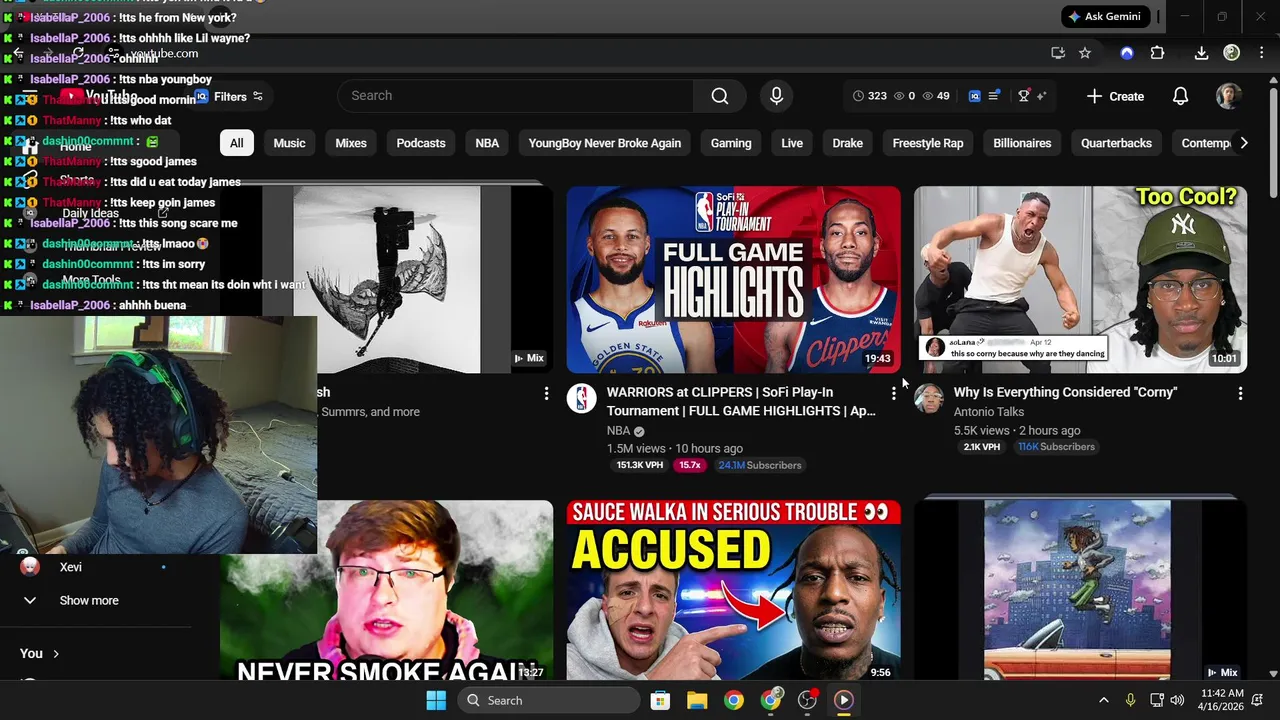Open the Too Cool corny video thumbnail
Image resolution: width=1280 pixels, height=720 pixels.
[1080, 279]
